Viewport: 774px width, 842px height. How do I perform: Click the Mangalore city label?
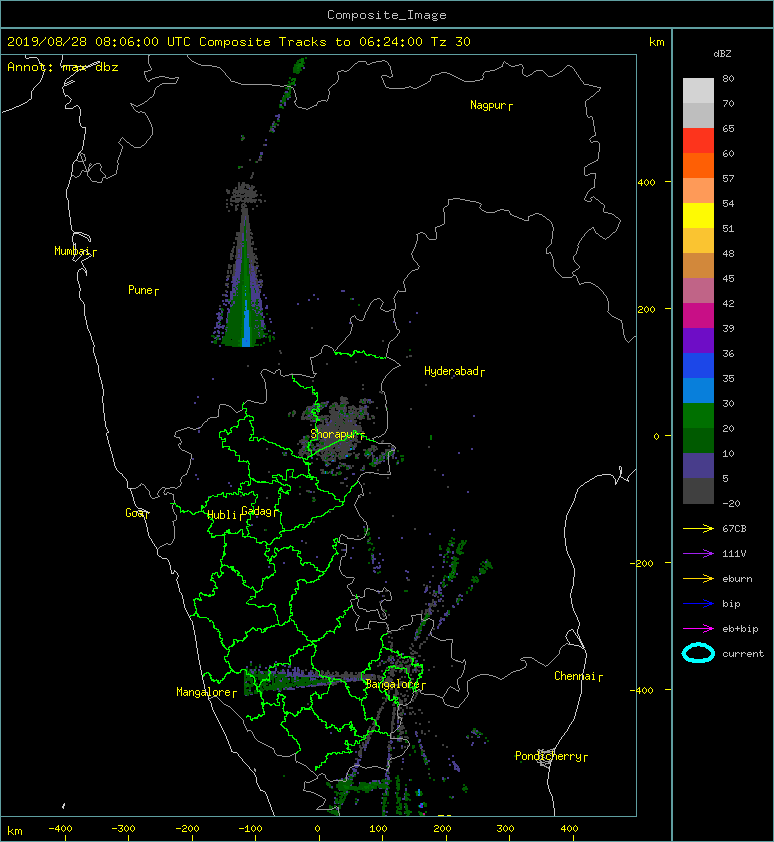[x=206, y=693]
